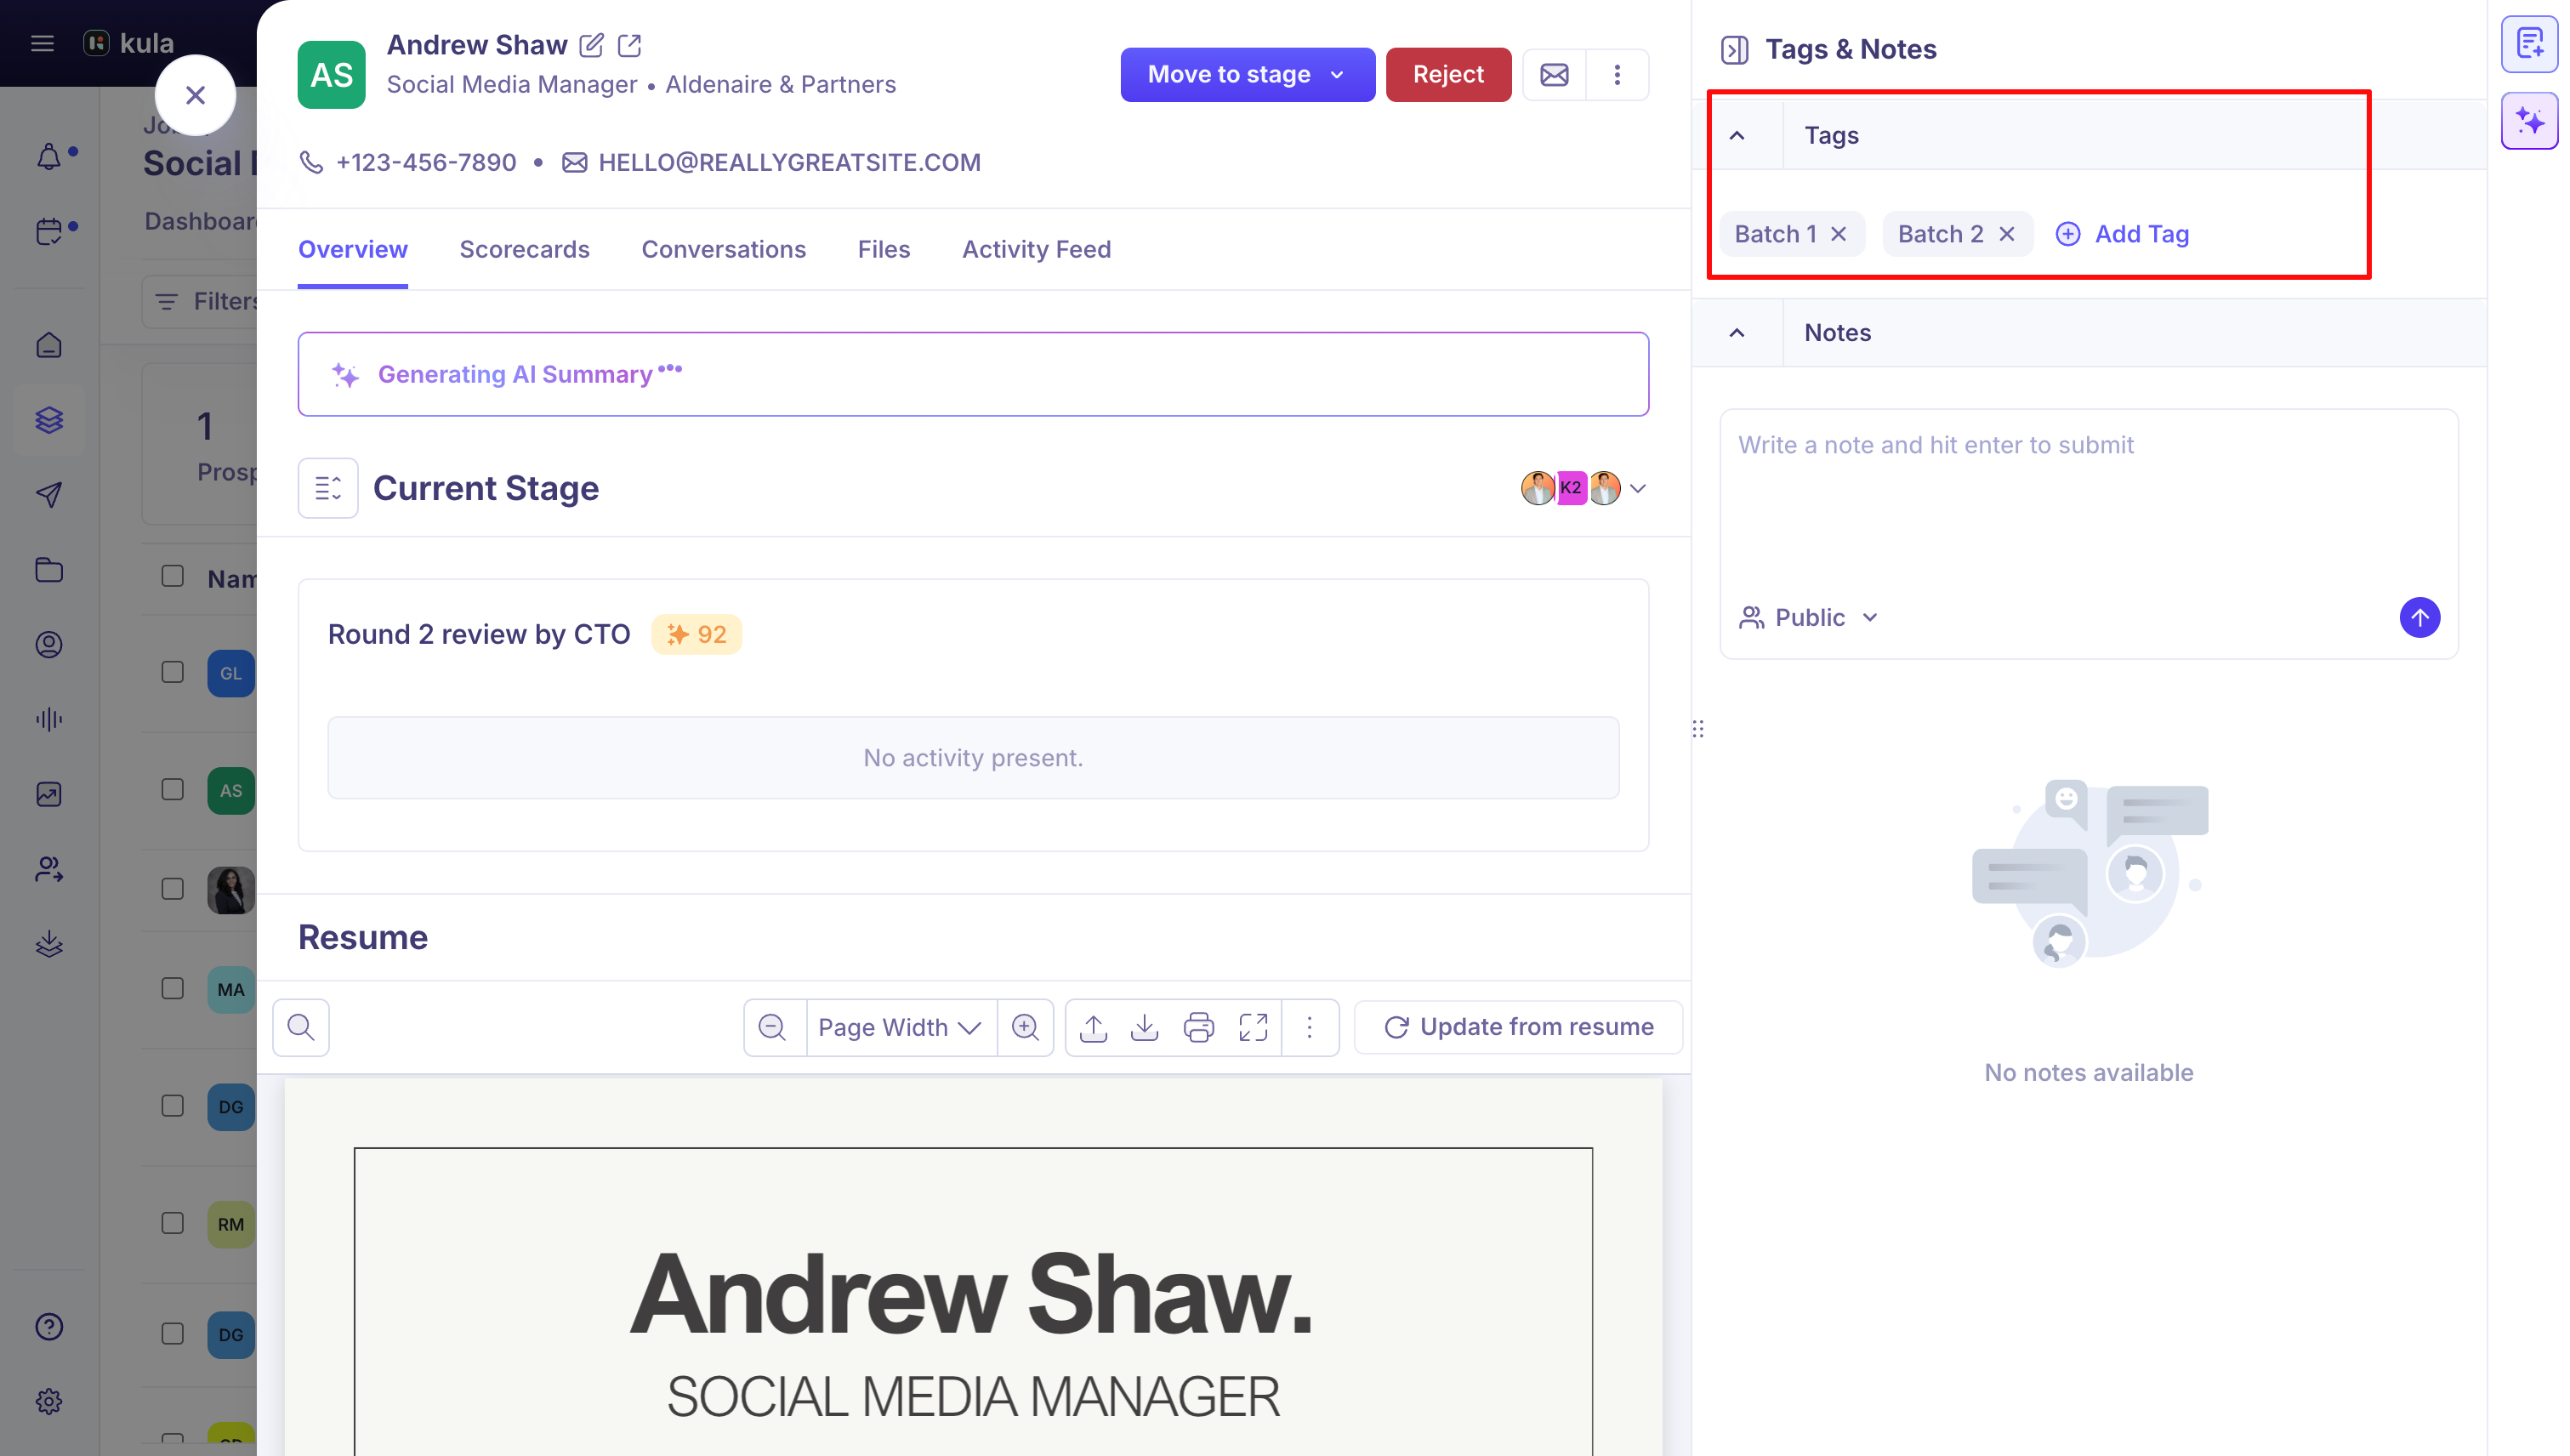This screenshot has width=2570, height=1456.
Task: Edit Andrew Shaw's name with pencil icon
Action: coord(591,45)
